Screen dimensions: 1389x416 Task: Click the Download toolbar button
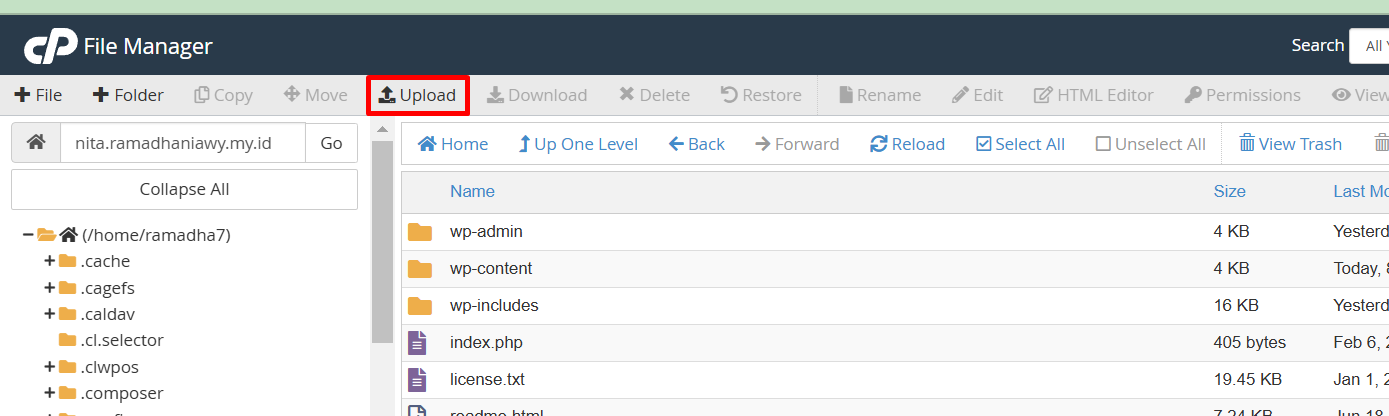[537, 95]
